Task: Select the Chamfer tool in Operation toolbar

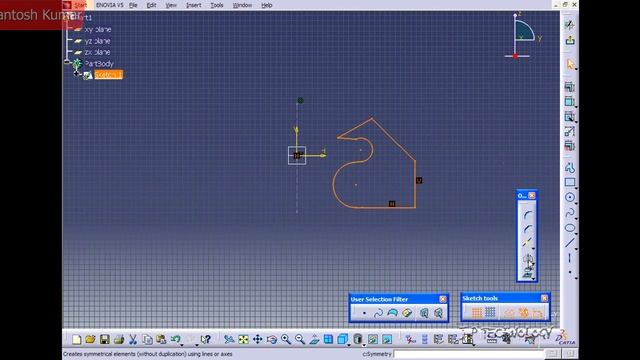Action: coord(527,229)
